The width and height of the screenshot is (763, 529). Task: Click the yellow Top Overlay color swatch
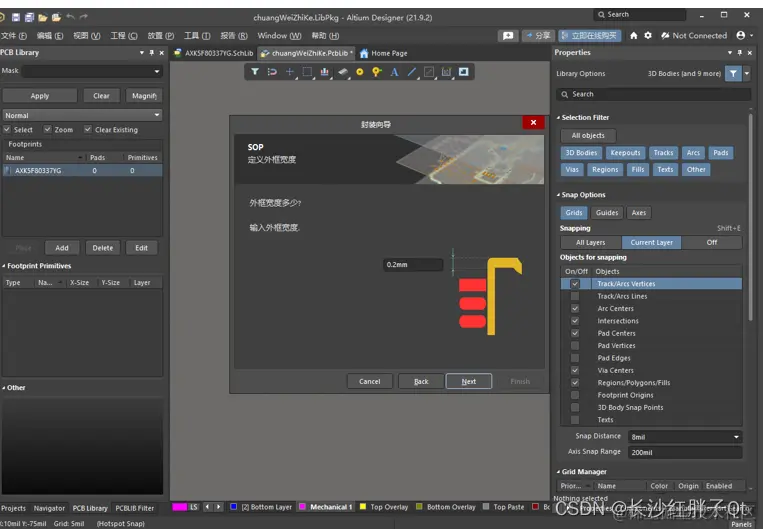(363, 507)
